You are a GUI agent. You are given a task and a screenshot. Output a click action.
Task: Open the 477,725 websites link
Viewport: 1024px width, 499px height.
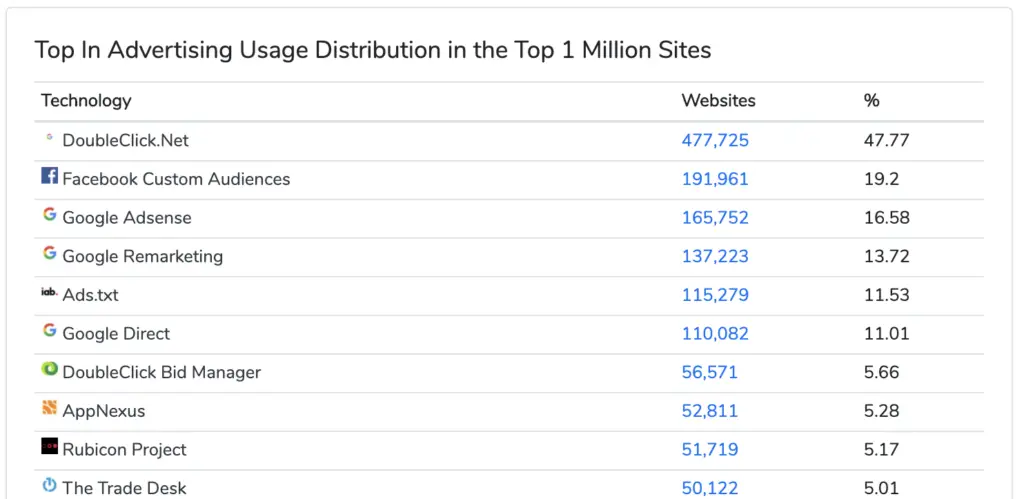715,140
